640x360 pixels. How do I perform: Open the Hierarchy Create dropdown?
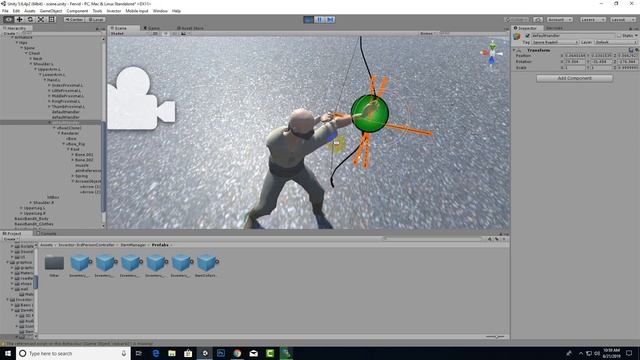point(10,33)
